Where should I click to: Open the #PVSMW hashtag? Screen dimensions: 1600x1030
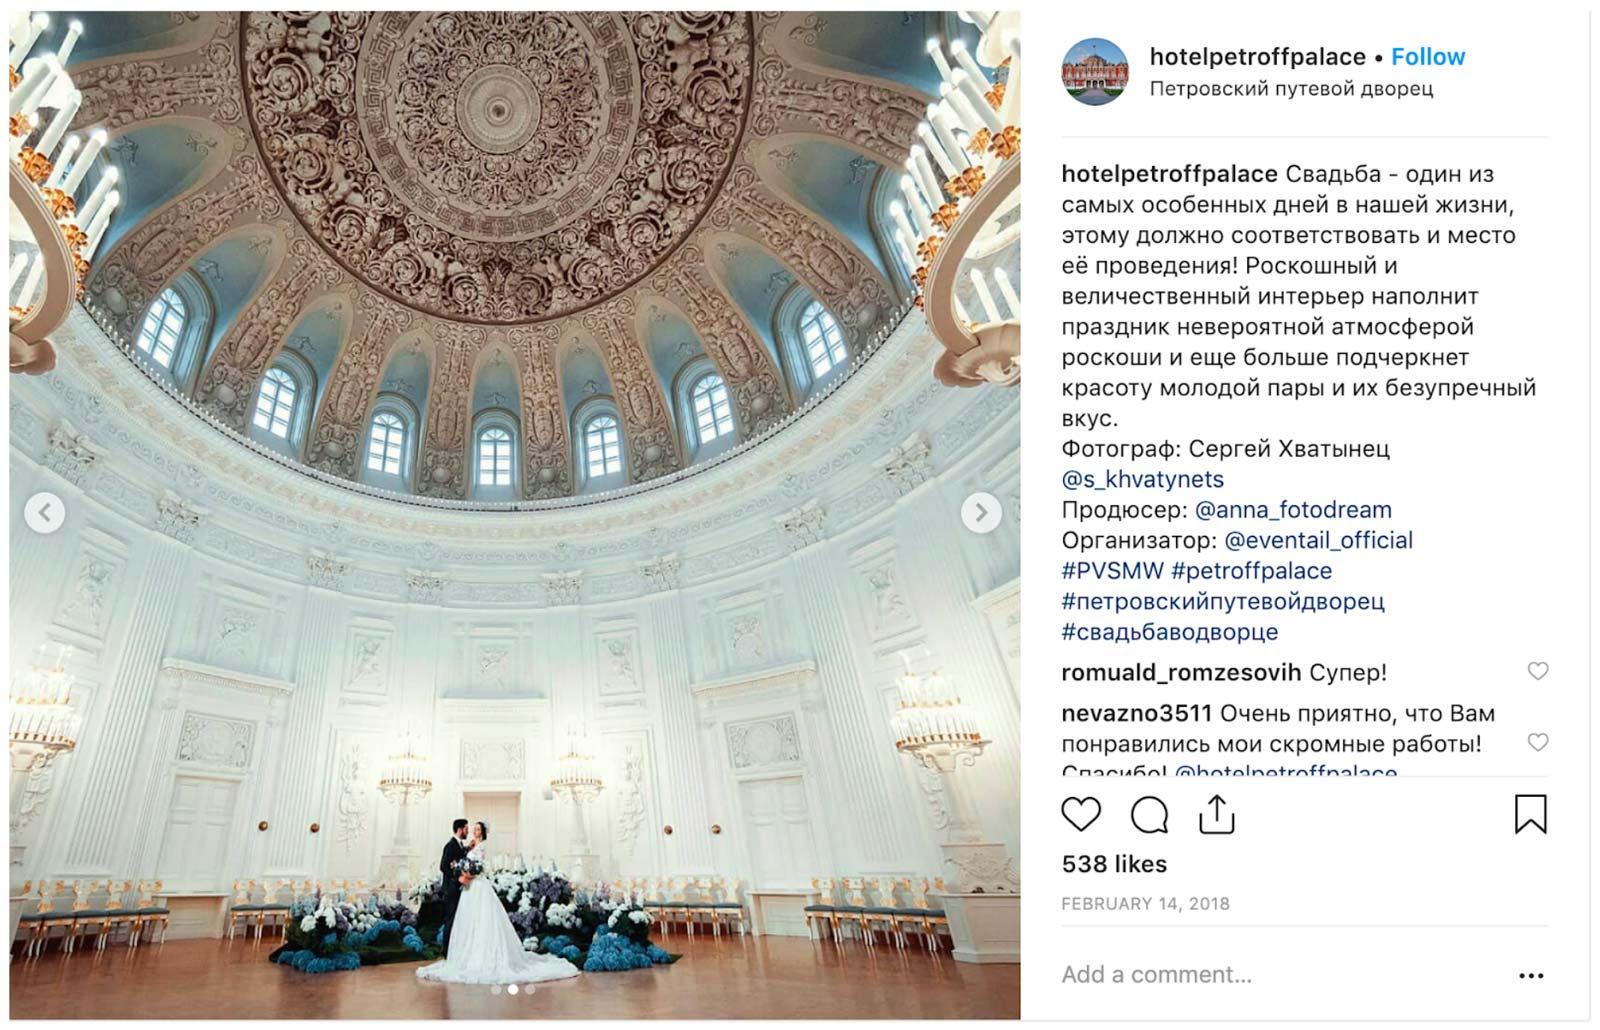1112,571
